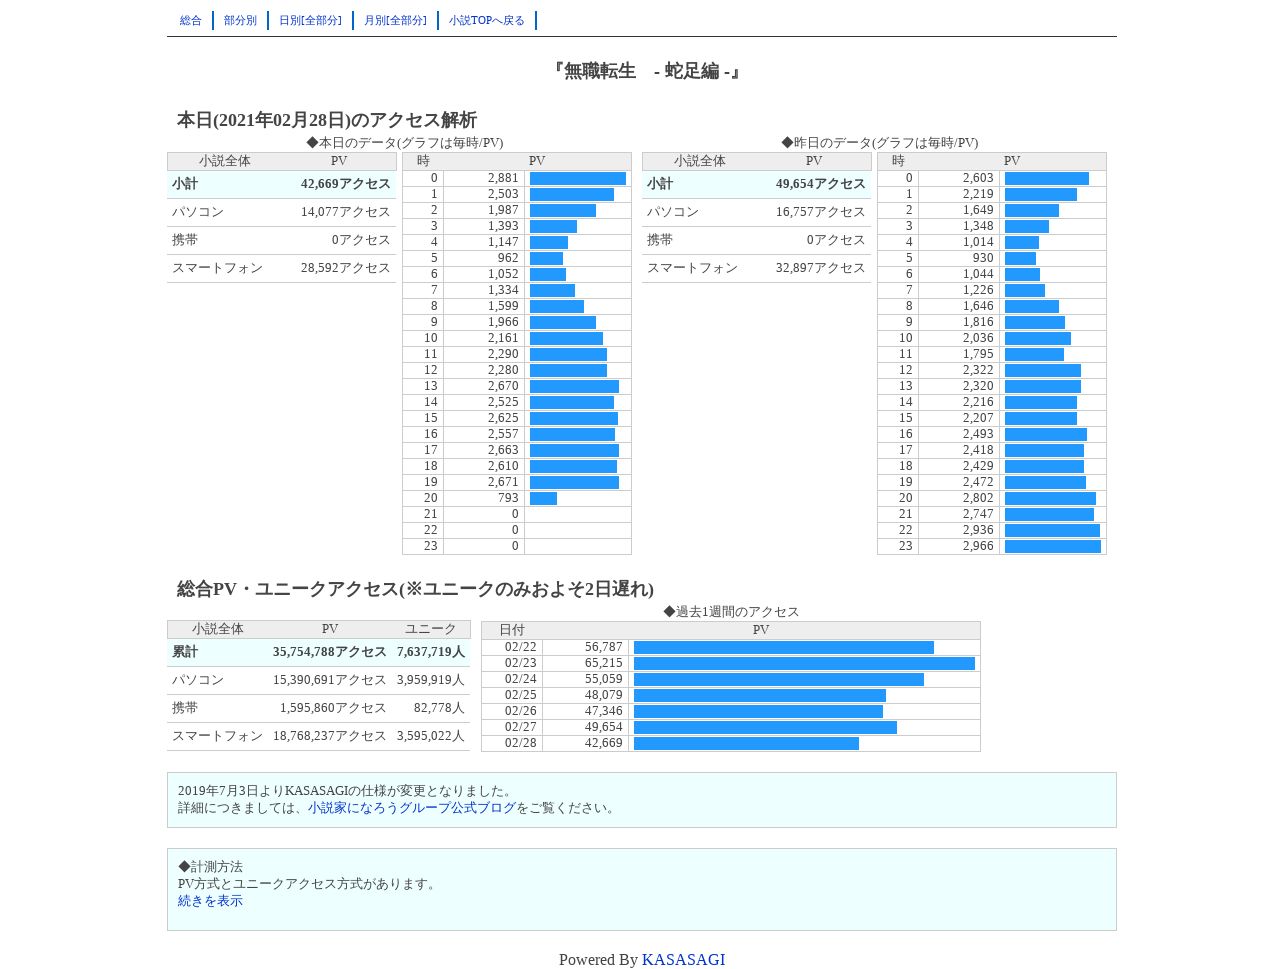Image resolution: width=1284 pixels, height=969 pixels.
Task: Click the 02/22 weekly bar with 56,787
Action: pyautogui.click(x=784, y=647)
